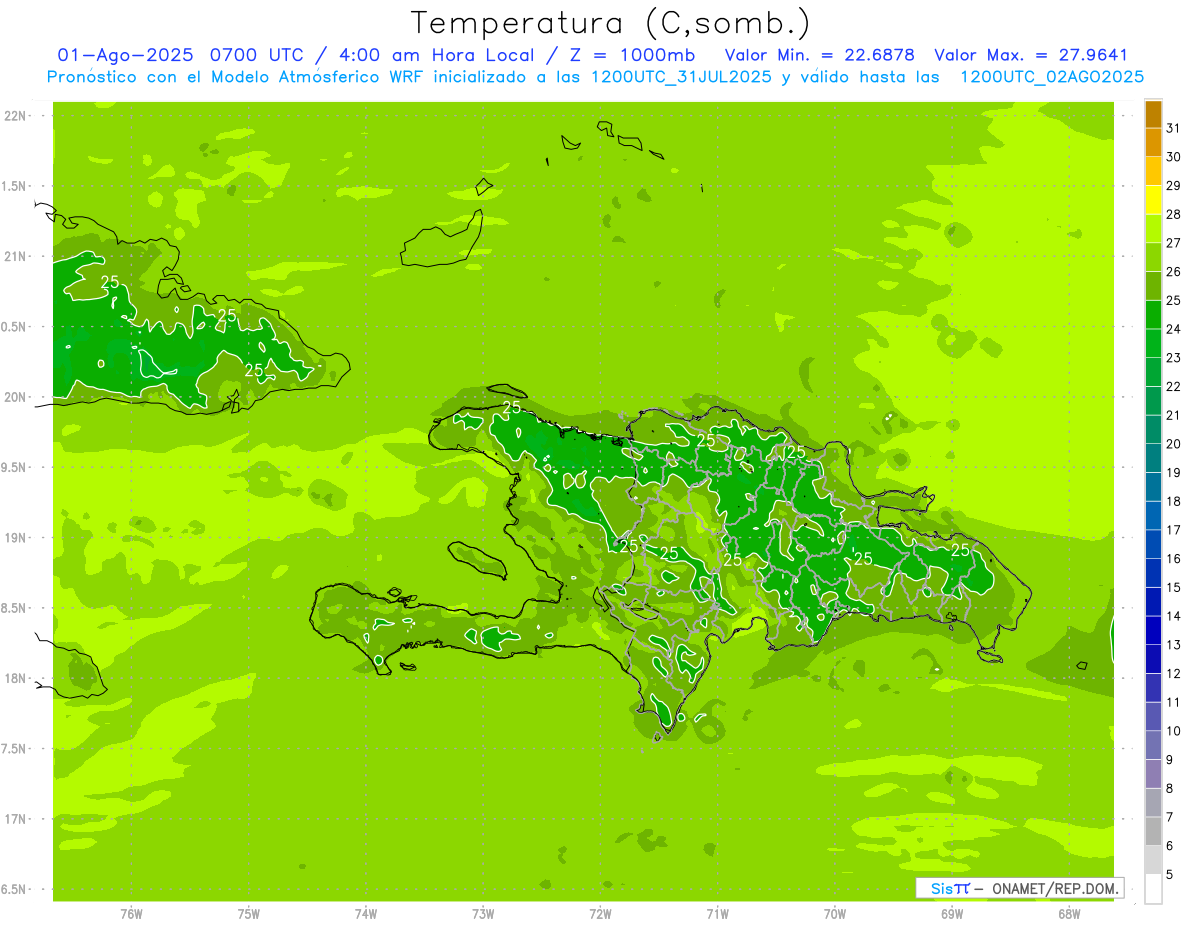Click the '21N' latitude label
Screen dimensions: 1200x927
[x=16, y=257]
